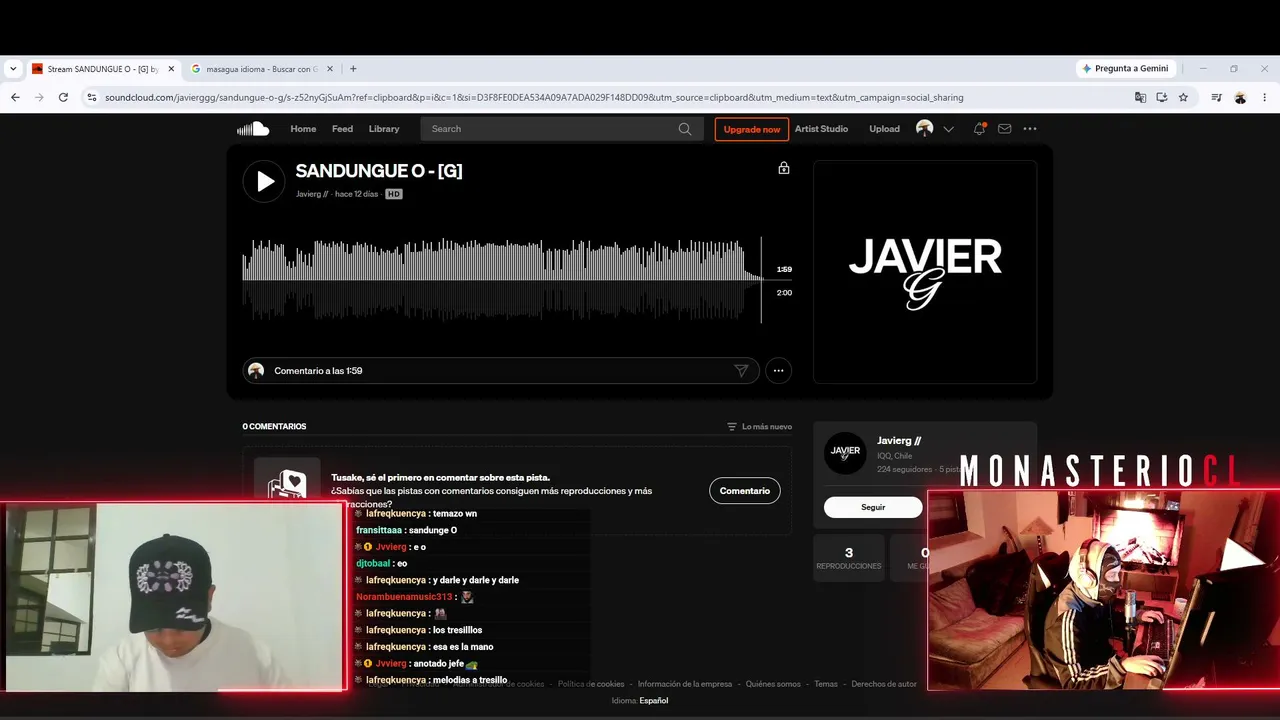
Task: Go back in the browser
Action: point(15,98)
